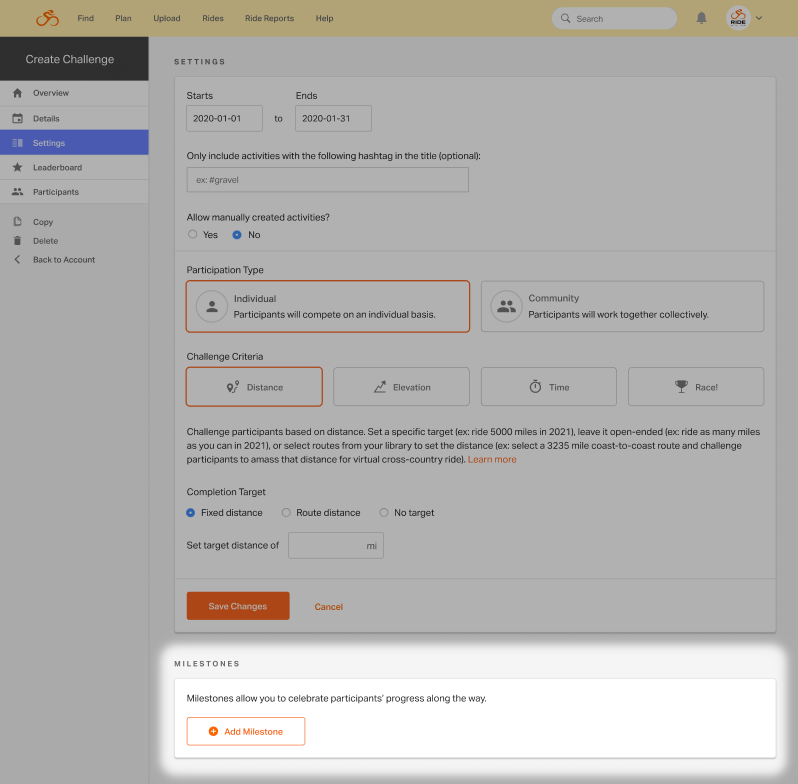This screenshot has height=784, width=798.
Task: Open the Plan menu
Action: pyautogui.click(x=123, y=18)
